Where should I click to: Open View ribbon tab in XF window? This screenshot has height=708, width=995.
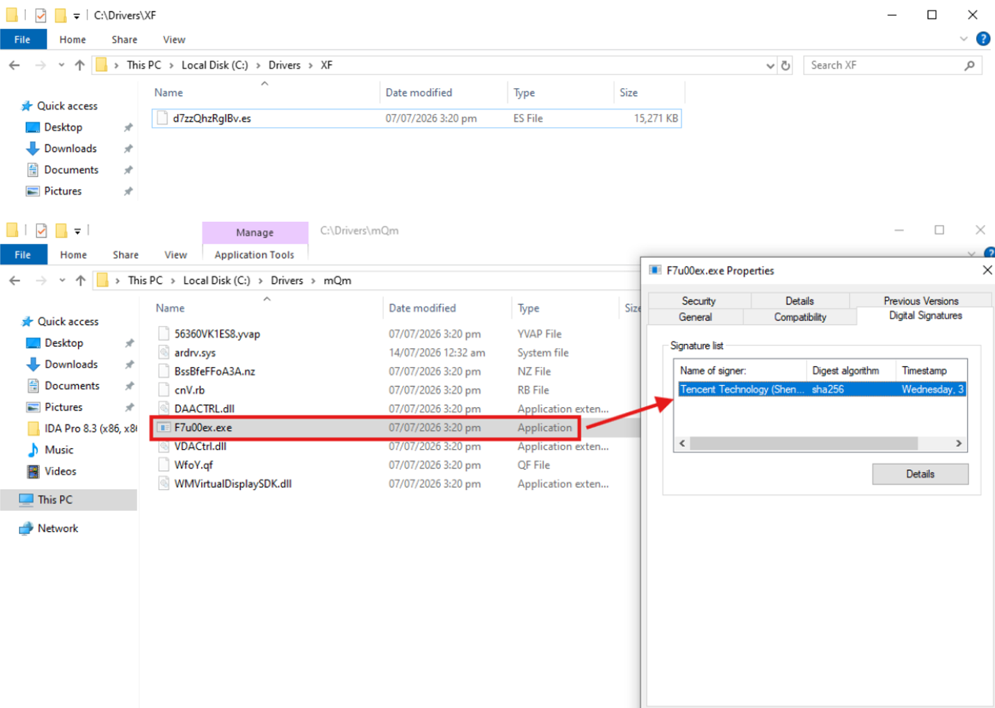click(x=174, y=39)
